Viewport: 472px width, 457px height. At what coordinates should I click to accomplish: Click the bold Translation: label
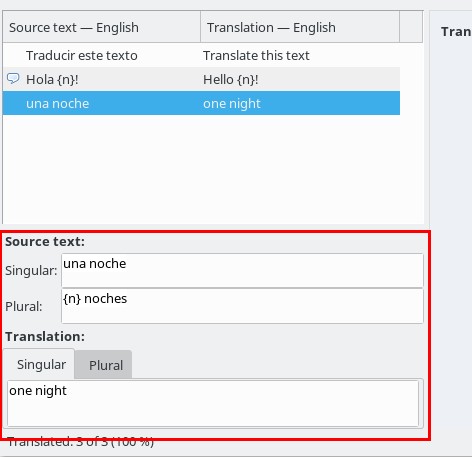45,336
